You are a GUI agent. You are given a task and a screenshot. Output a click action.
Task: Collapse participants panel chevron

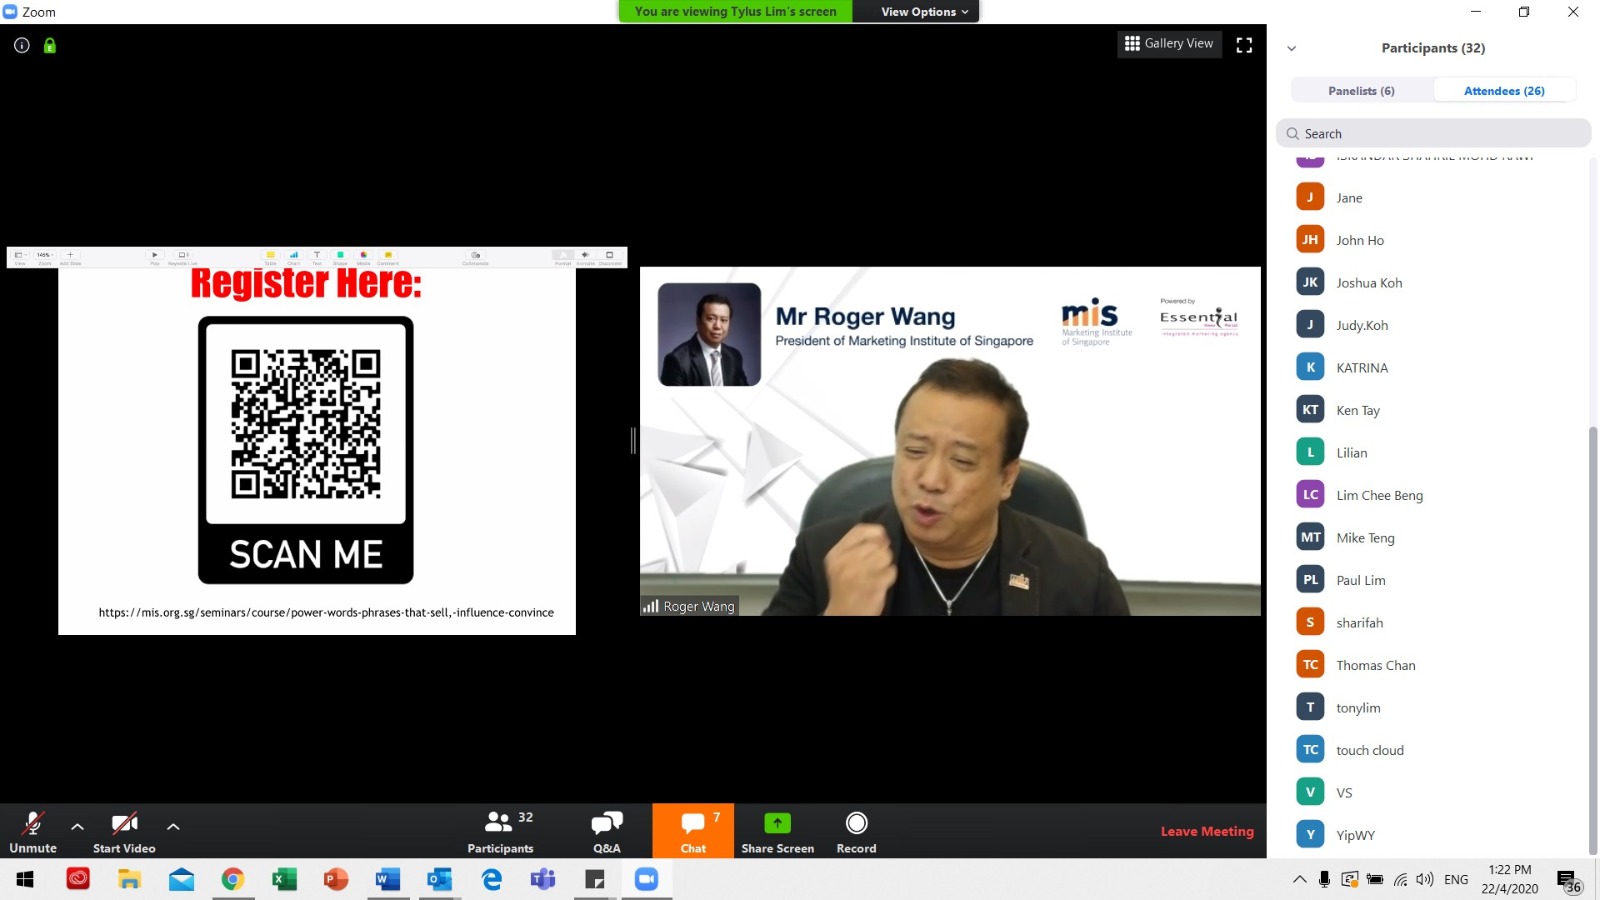pos(1291,48)
